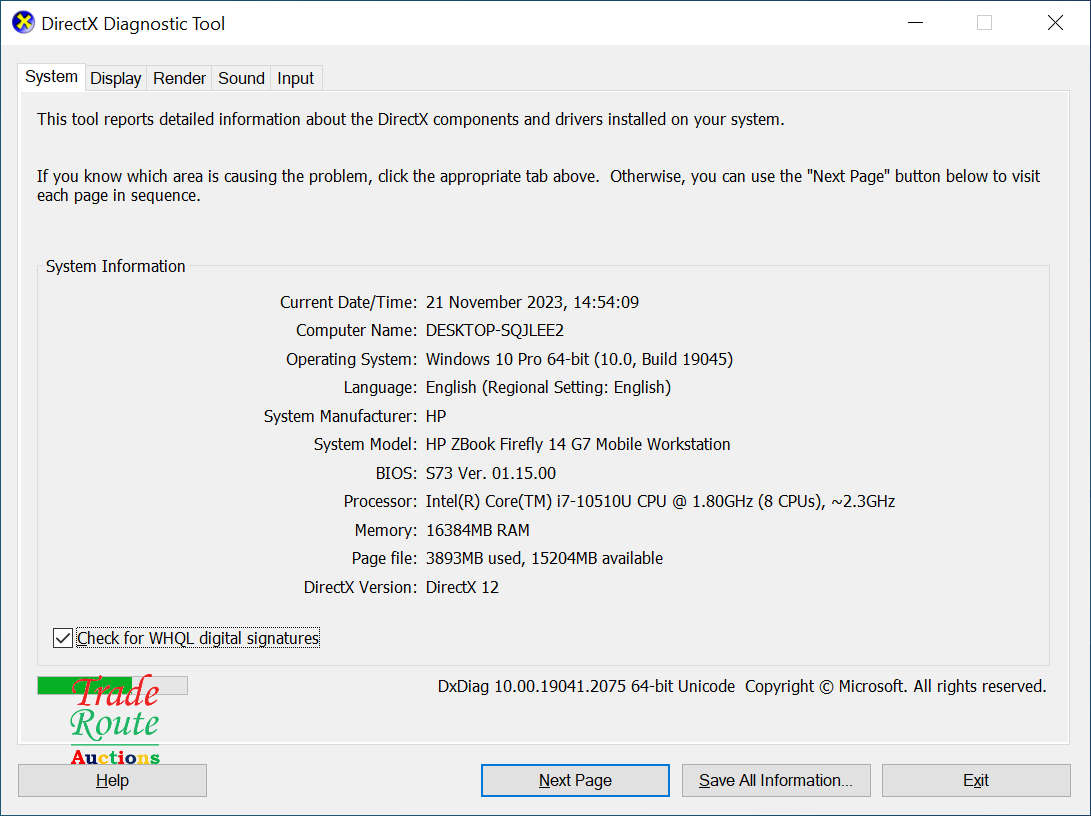Click the DirectX Diagnostic Tool title bar icon
This screenshot has height=816, width=1091.
tap(23, 23)
